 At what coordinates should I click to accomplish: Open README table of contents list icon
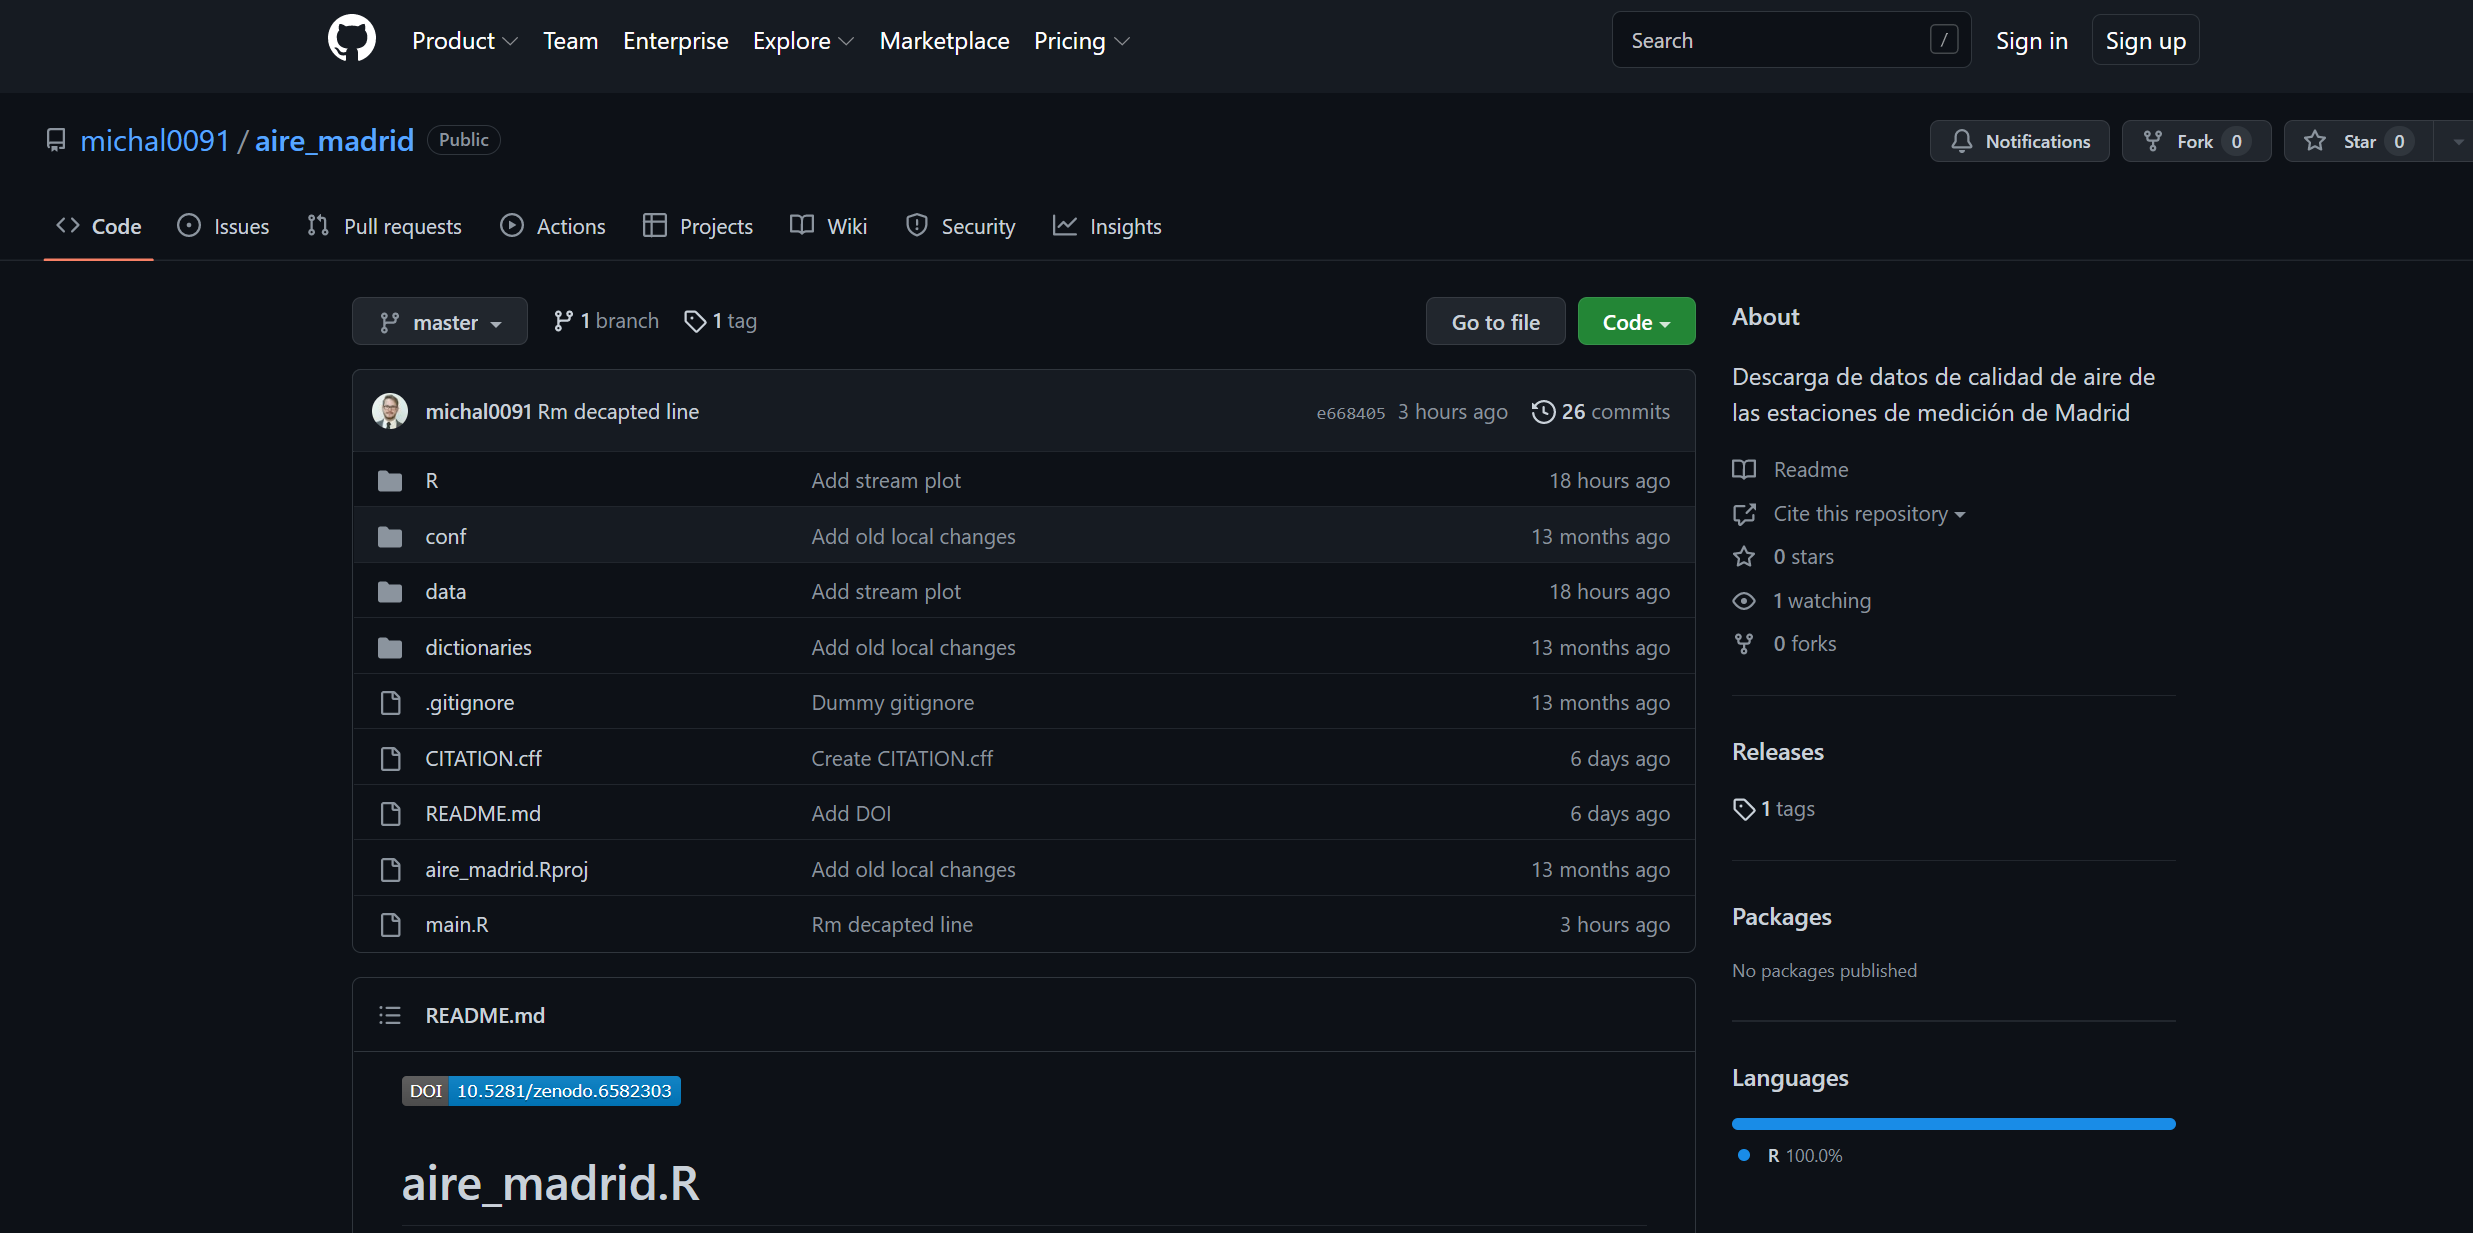pyautogui.click(x=390, y=1015)
